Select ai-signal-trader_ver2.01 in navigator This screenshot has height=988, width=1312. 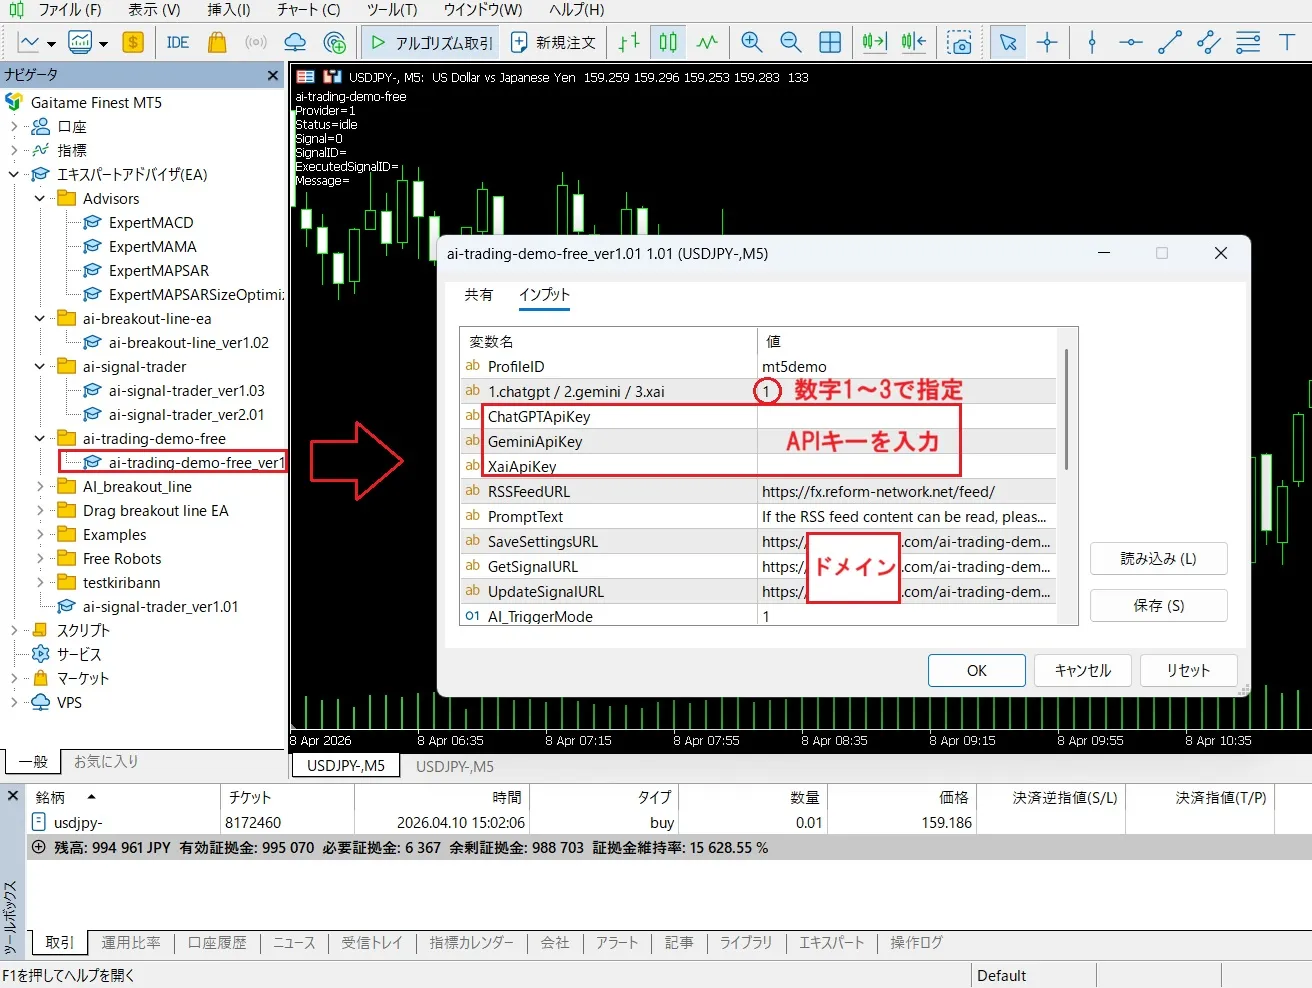coord(187,415)
